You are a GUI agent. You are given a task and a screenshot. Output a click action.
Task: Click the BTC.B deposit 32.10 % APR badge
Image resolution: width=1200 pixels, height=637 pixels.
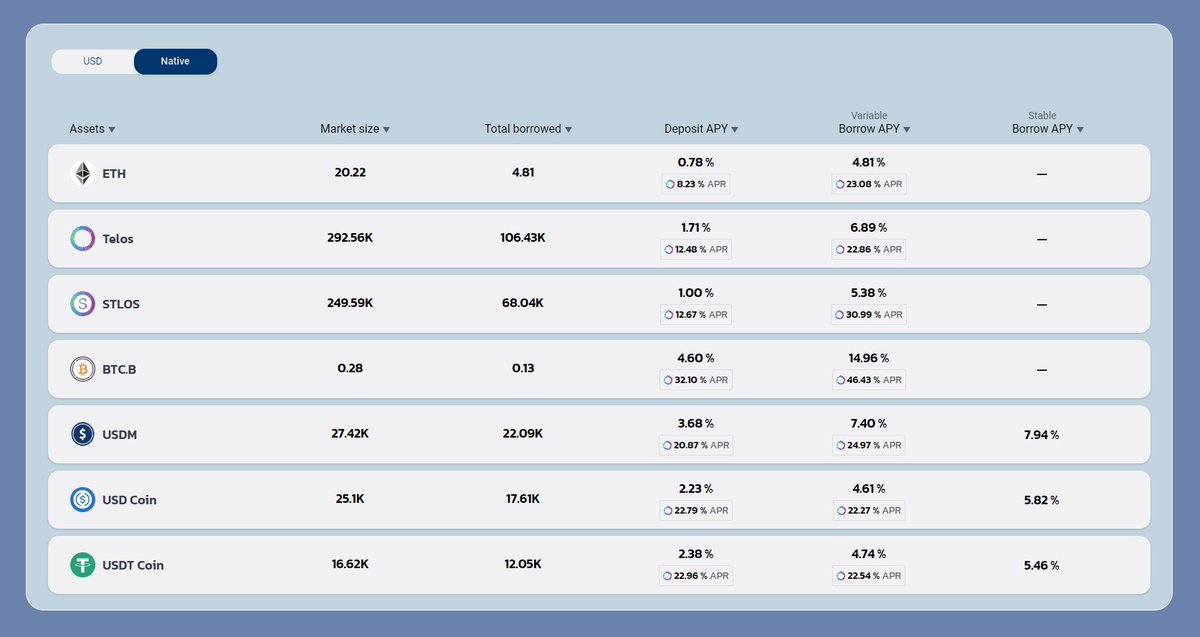696,380
